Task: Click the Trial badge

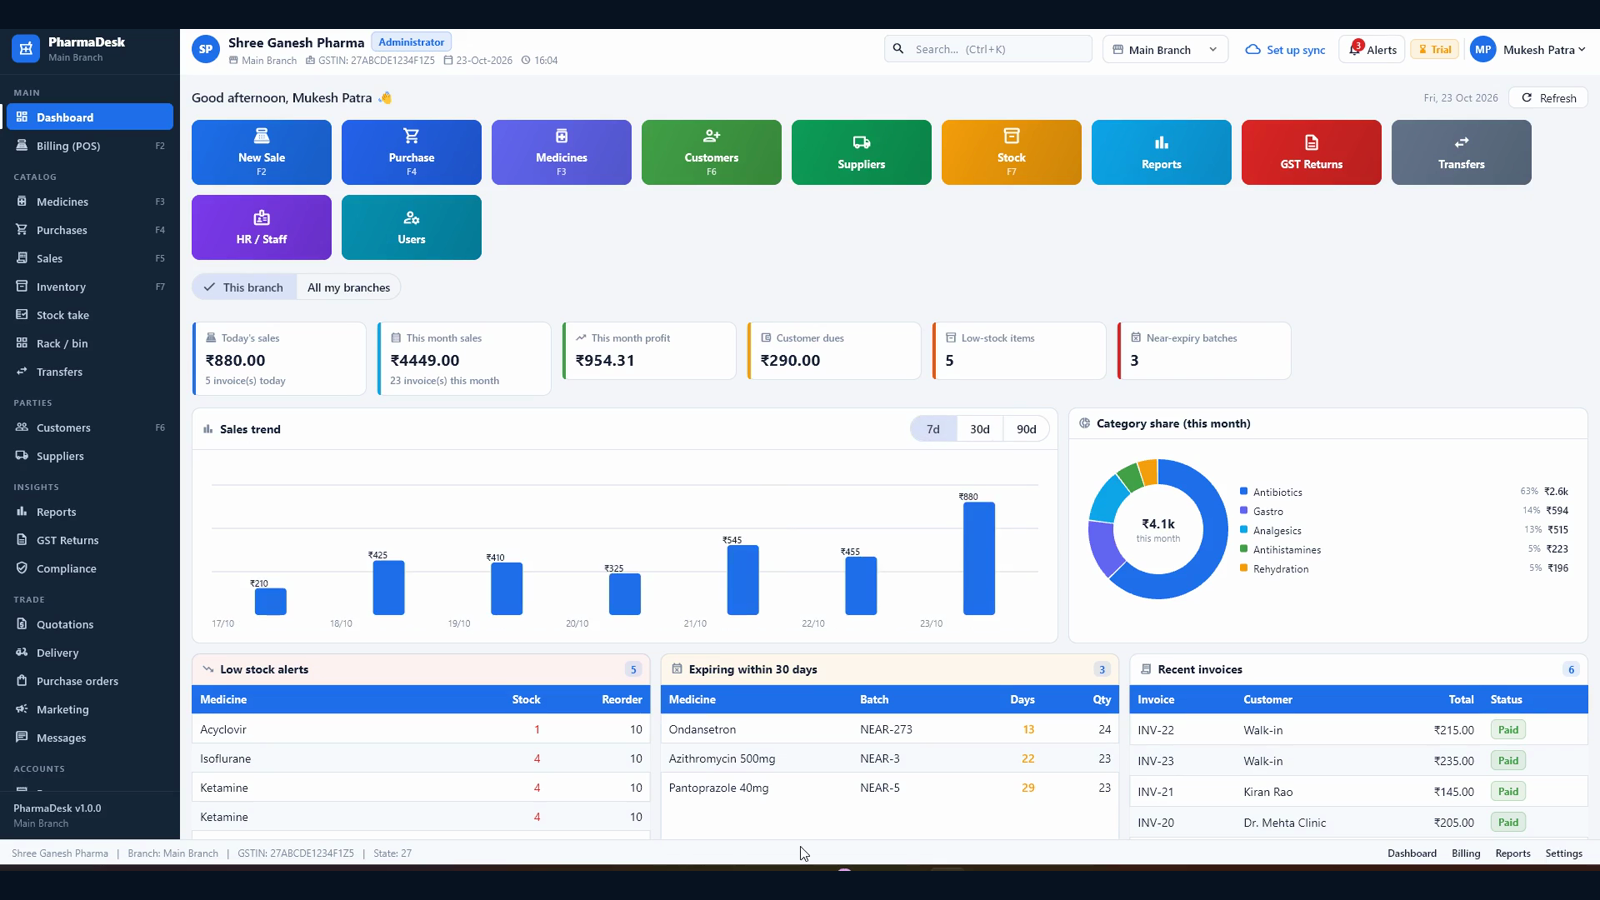Action: pyautogui.click(x=1434, y=49)
